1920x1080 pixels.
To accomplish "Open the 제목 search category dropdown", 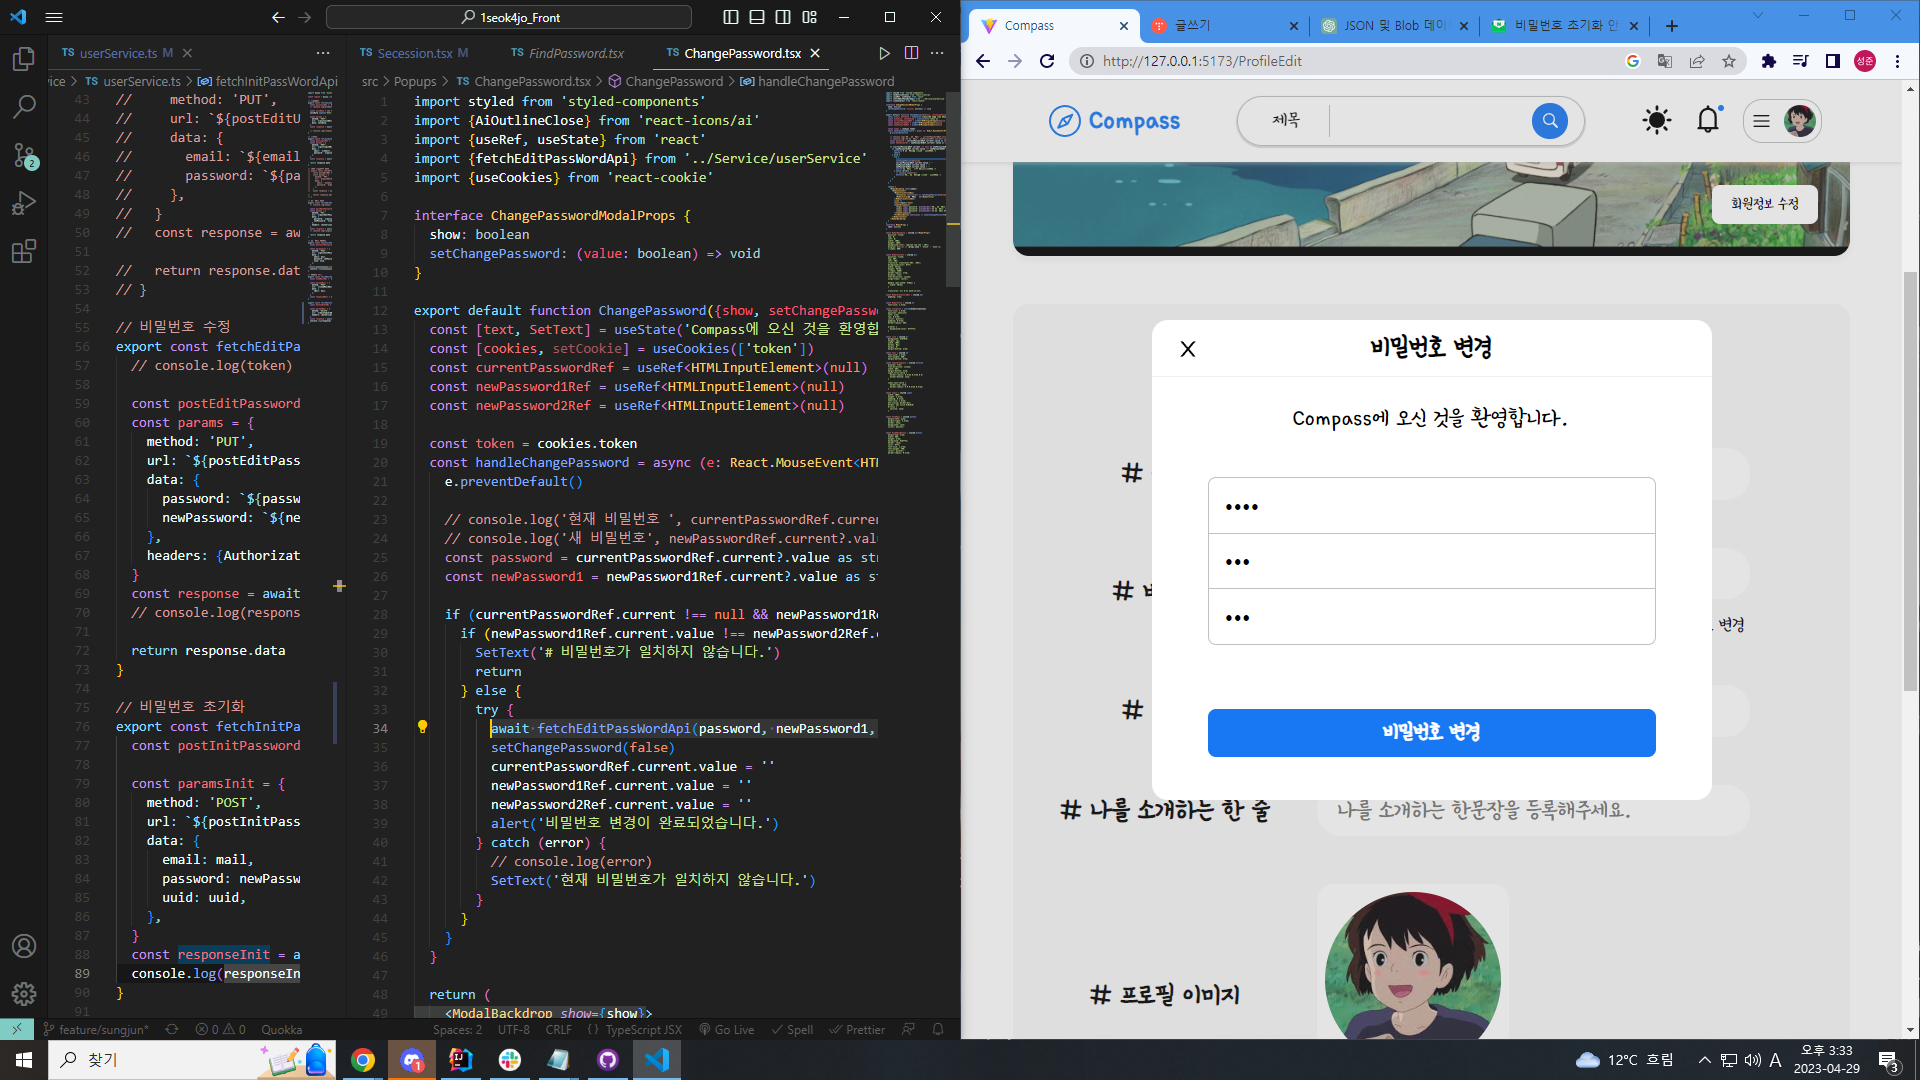I will coord(1286,121).
